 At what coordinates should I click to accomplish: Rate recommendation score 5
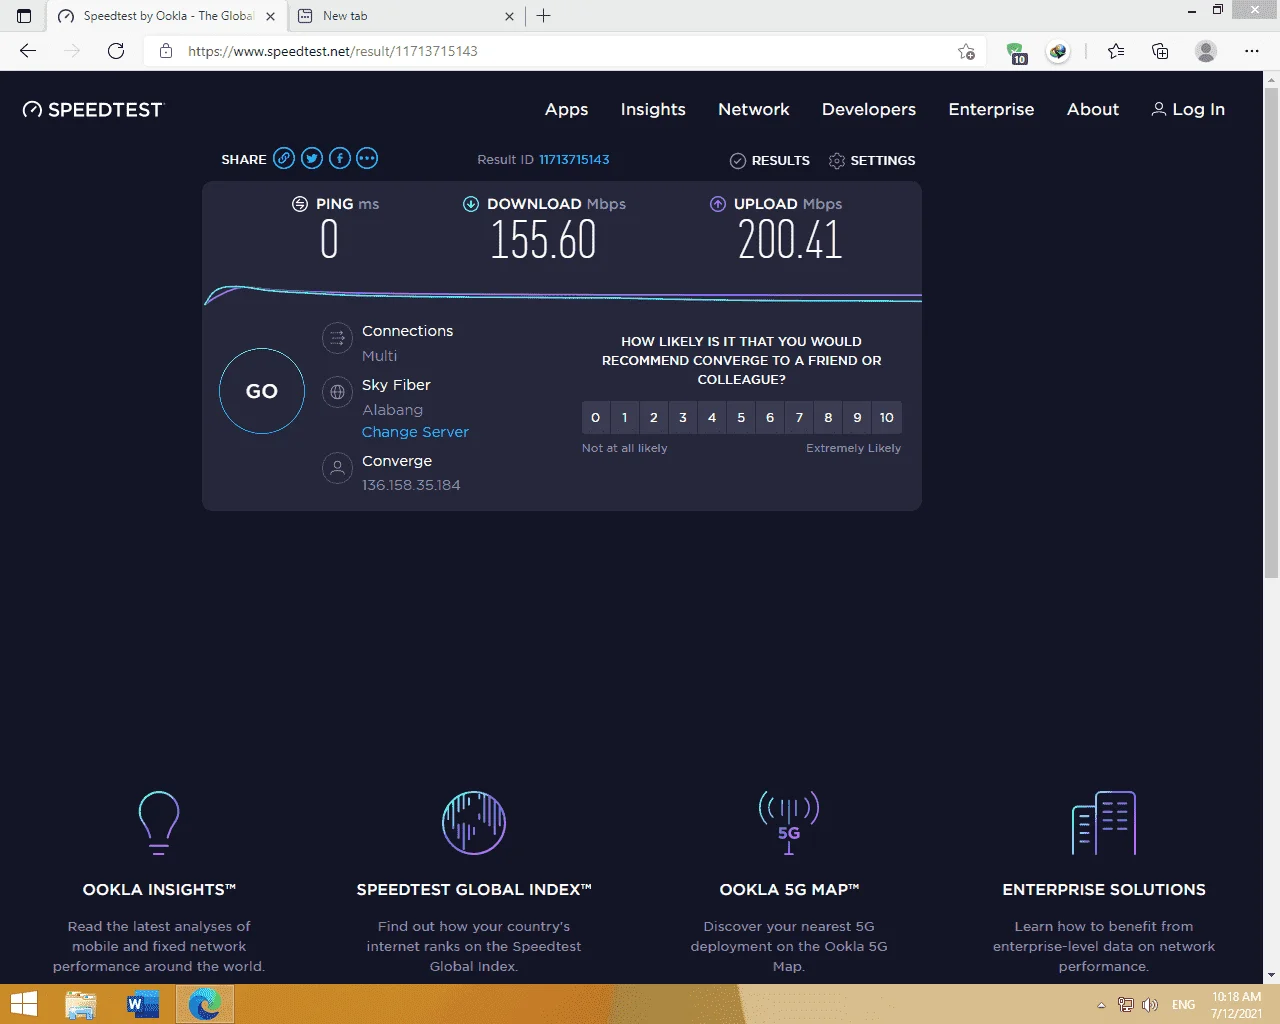point(741,418)
